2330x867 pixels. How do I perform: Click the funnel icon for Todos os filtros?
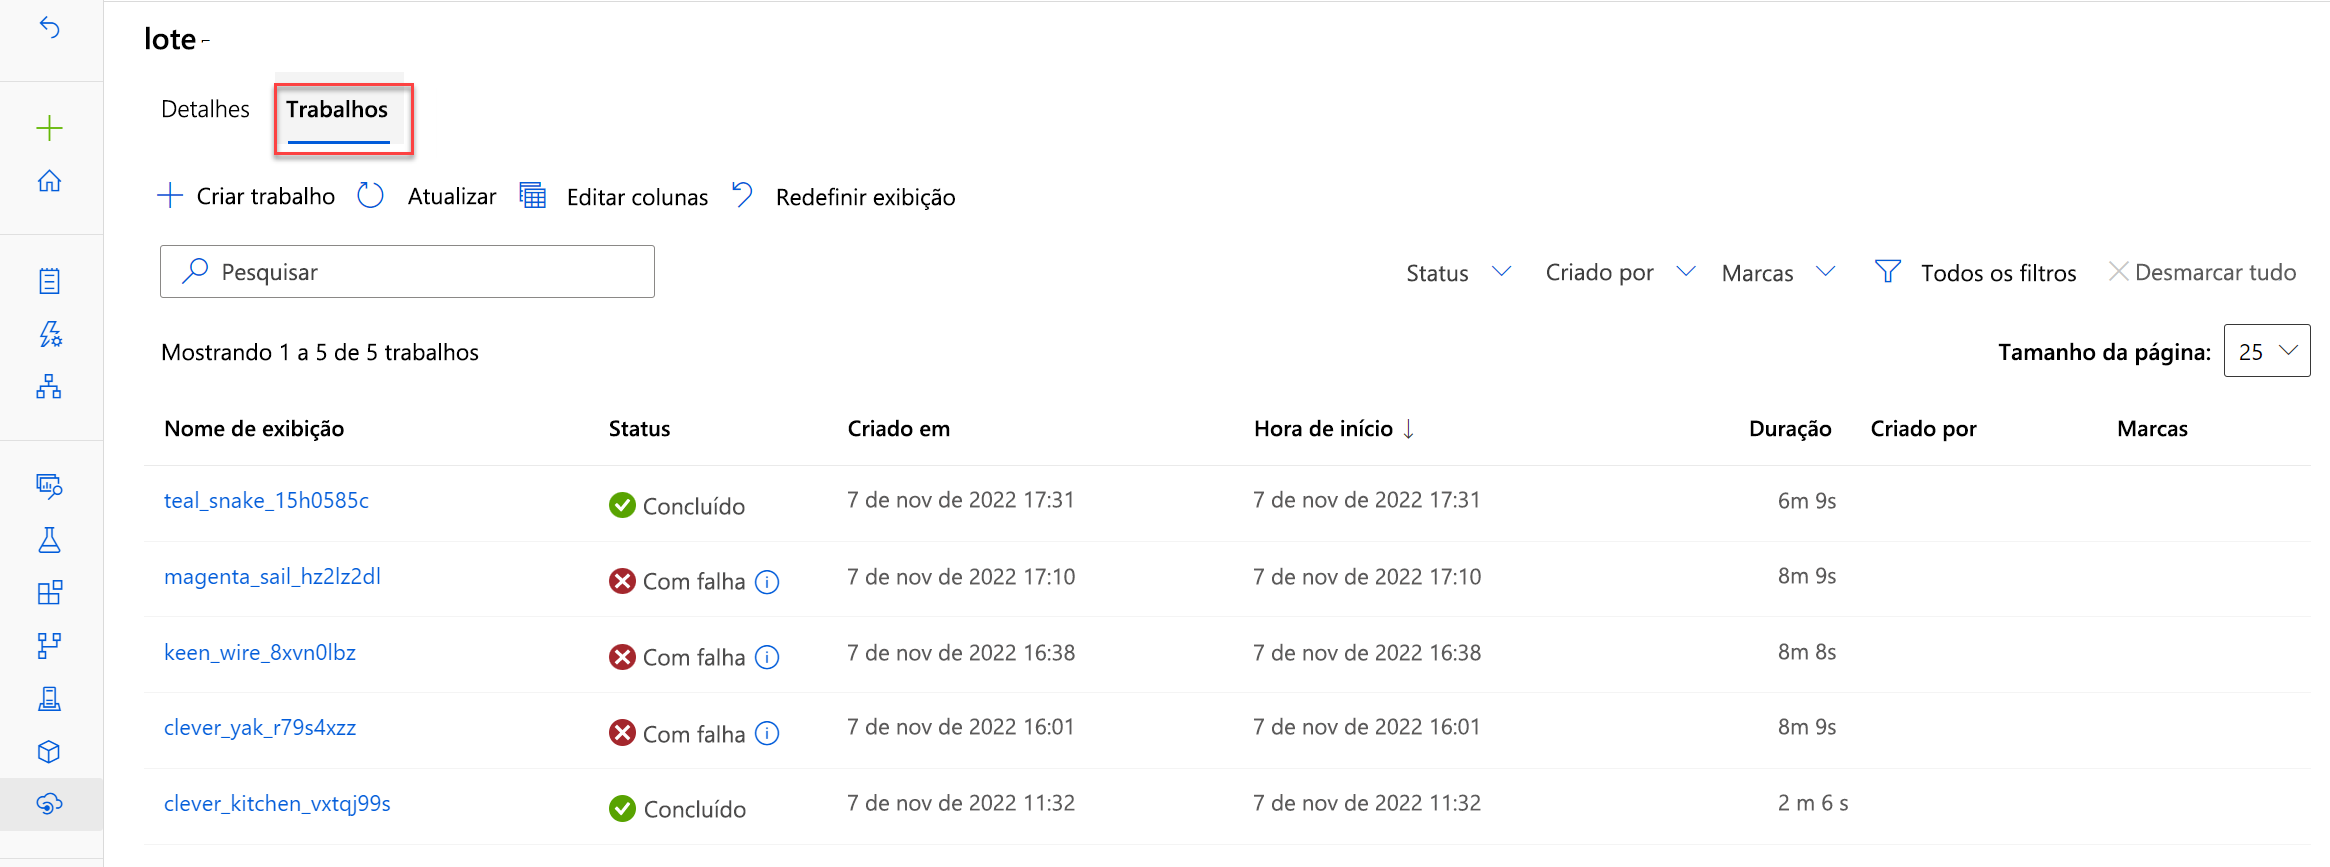pos(1887,271)
